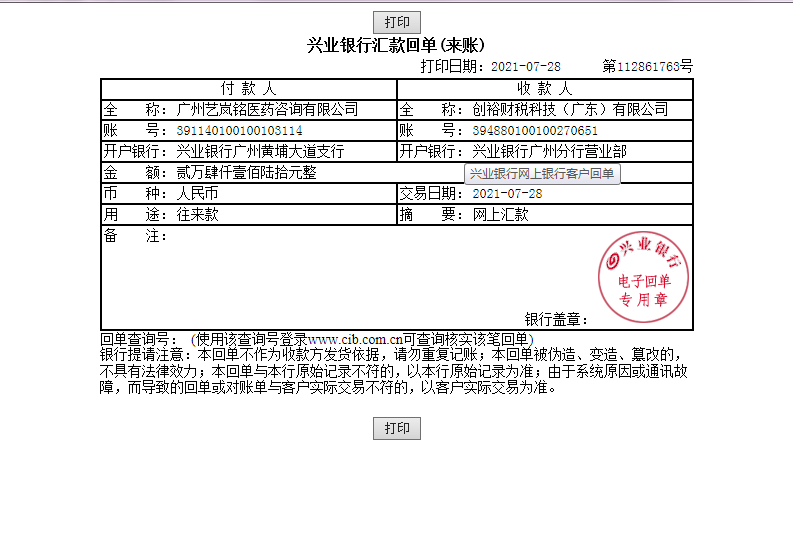This screenshot has width=793, height=533.
Task: Click the bottom 打印 print button
Action: [396, 428]
